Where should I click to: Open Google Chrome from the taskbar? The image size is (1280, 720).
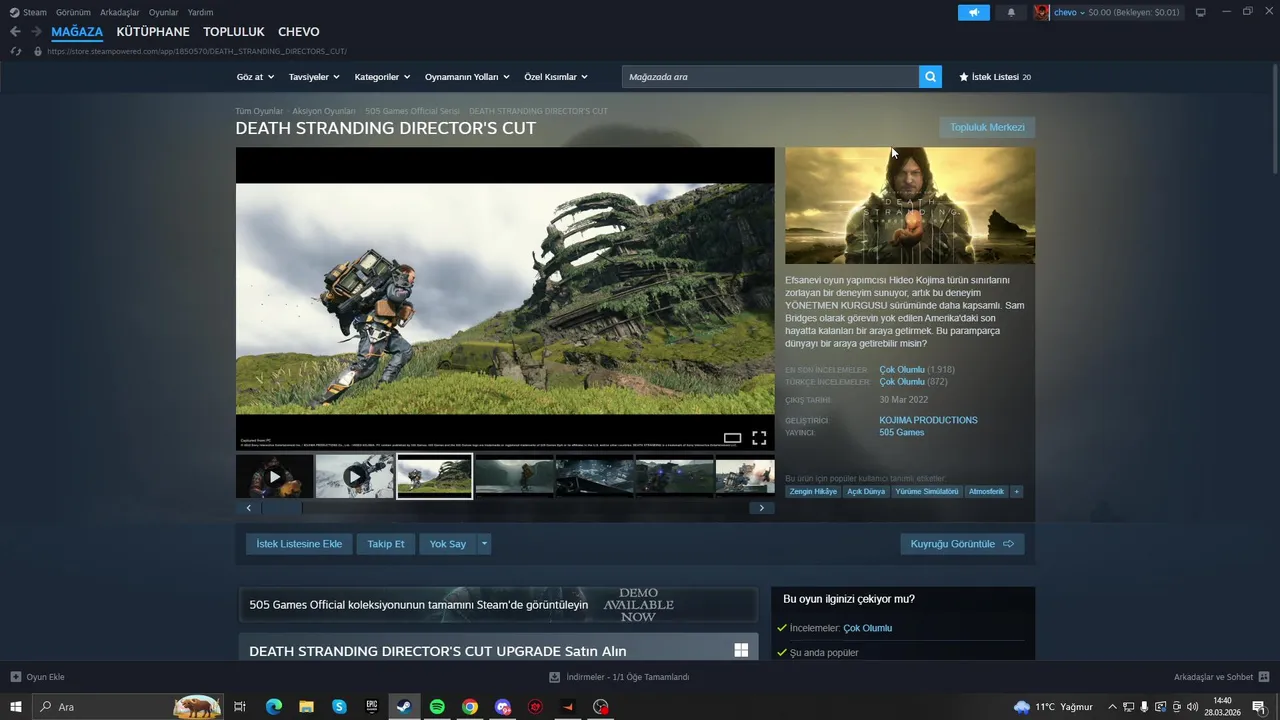470,707
